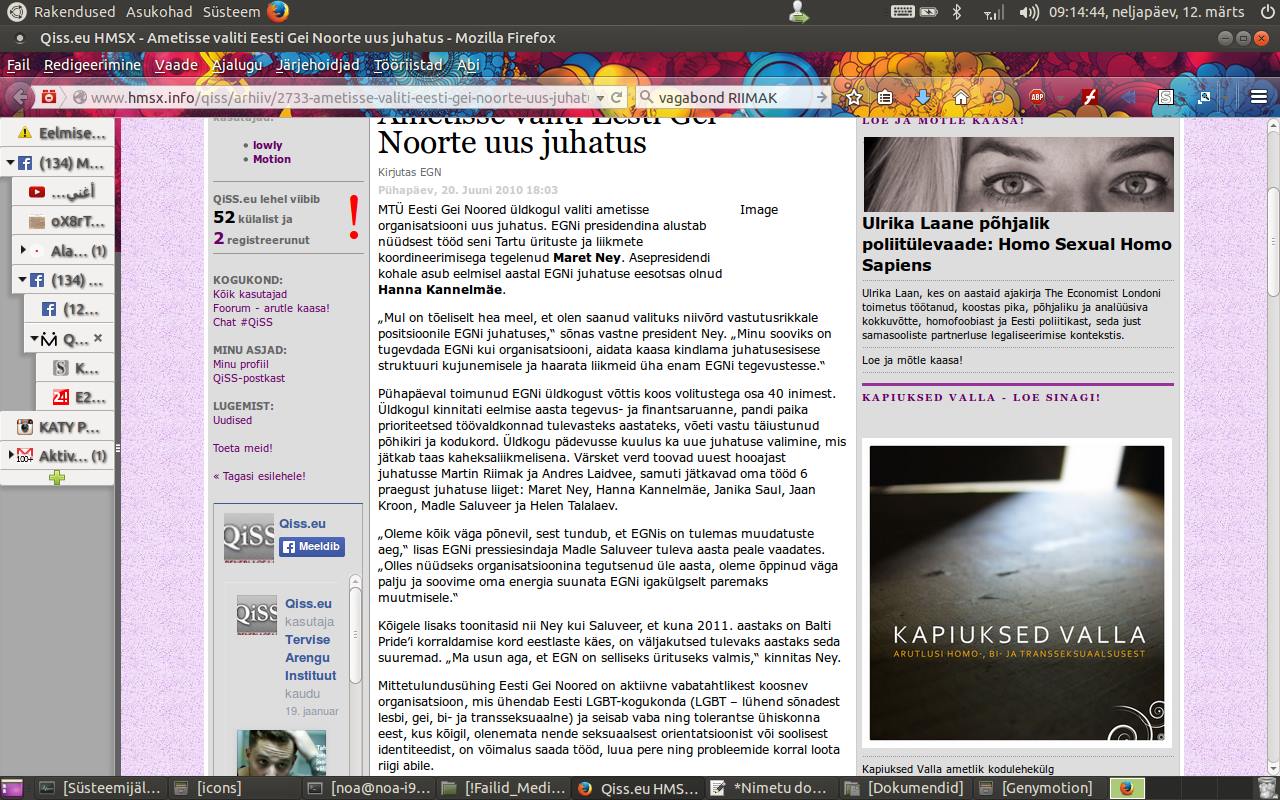This screenshot has width=1280, height=800.
Task: Add a new tab with green plus
Action: click(x=56, y=477)
